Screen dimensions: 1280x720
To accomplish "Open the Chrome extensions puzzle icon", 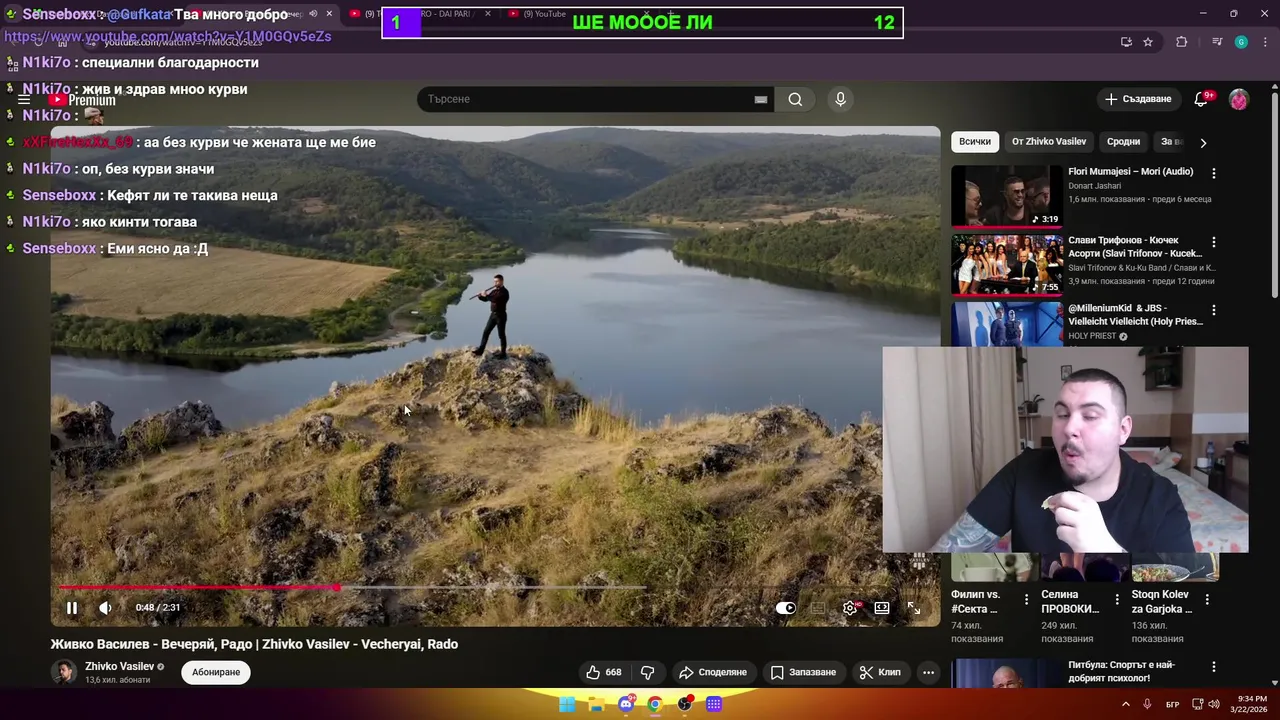I will (1182, 42).
